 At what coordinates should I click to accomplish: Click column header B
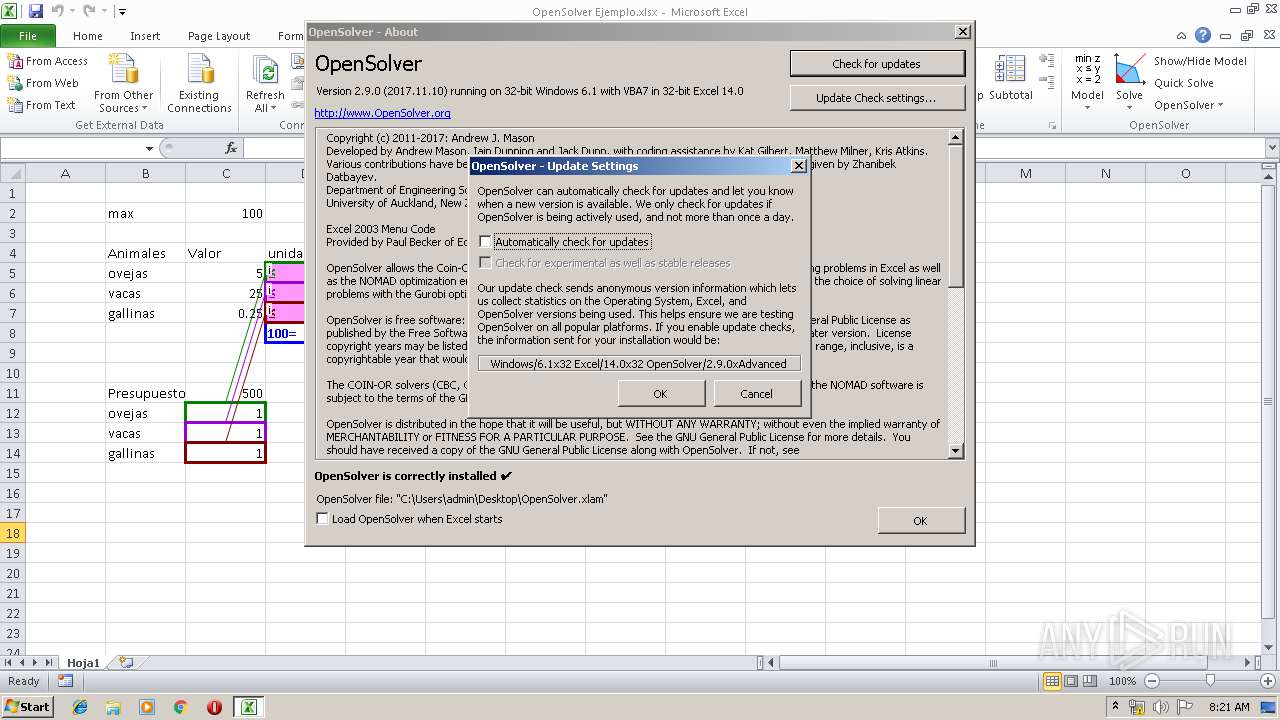[x=145, y=173]
